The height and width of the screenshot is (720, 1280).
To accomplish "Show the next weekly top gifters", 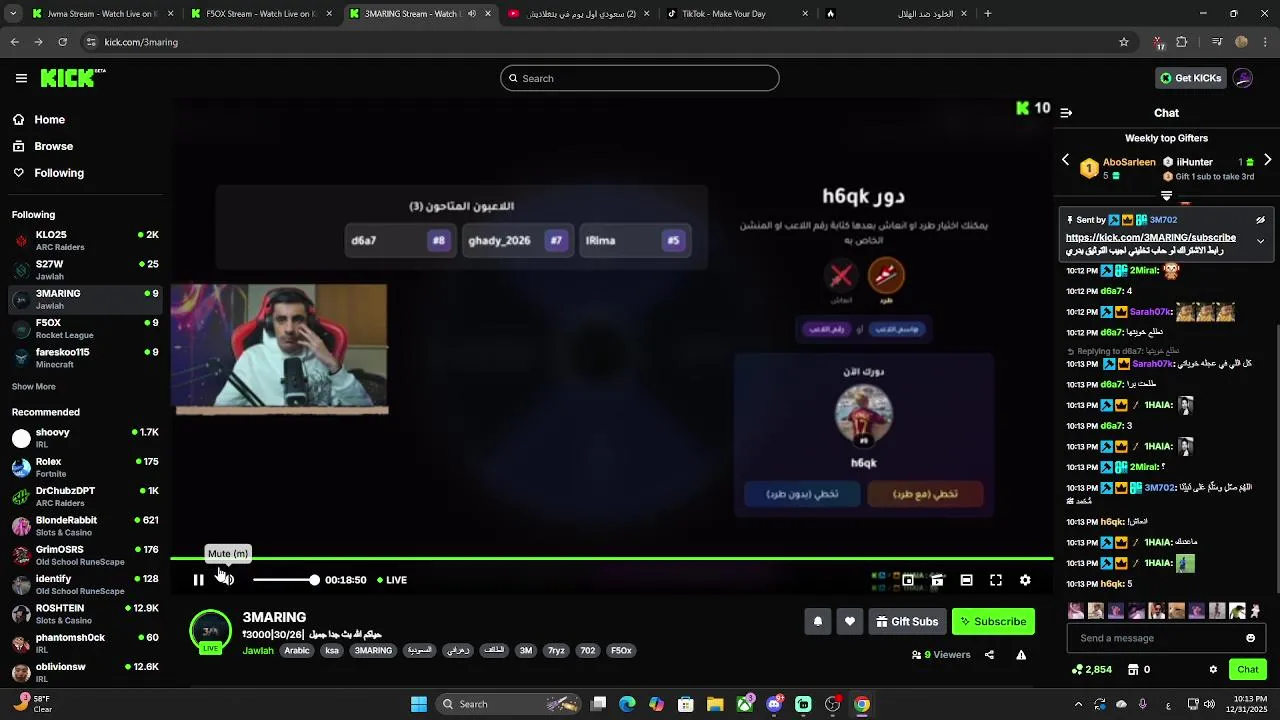I will (x=1268, y=160).
